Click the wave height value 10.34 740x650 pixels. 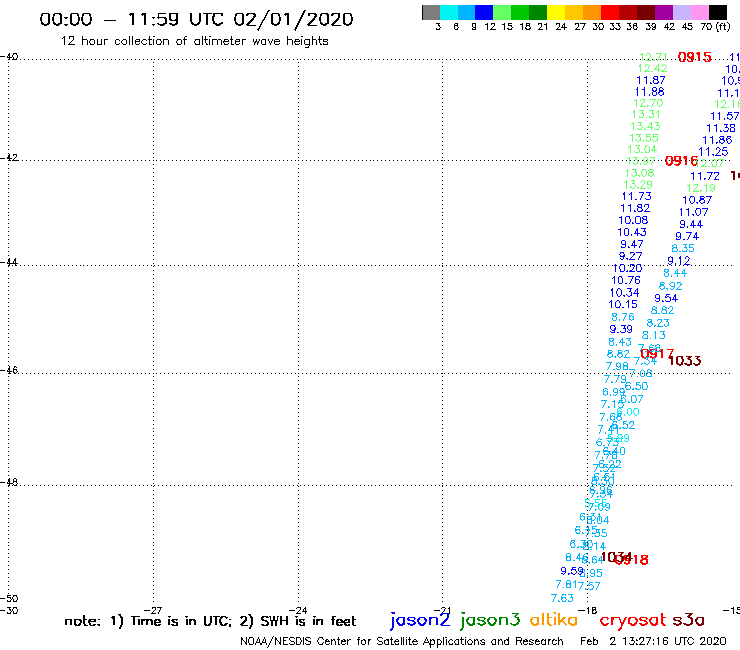pos(624,293)
